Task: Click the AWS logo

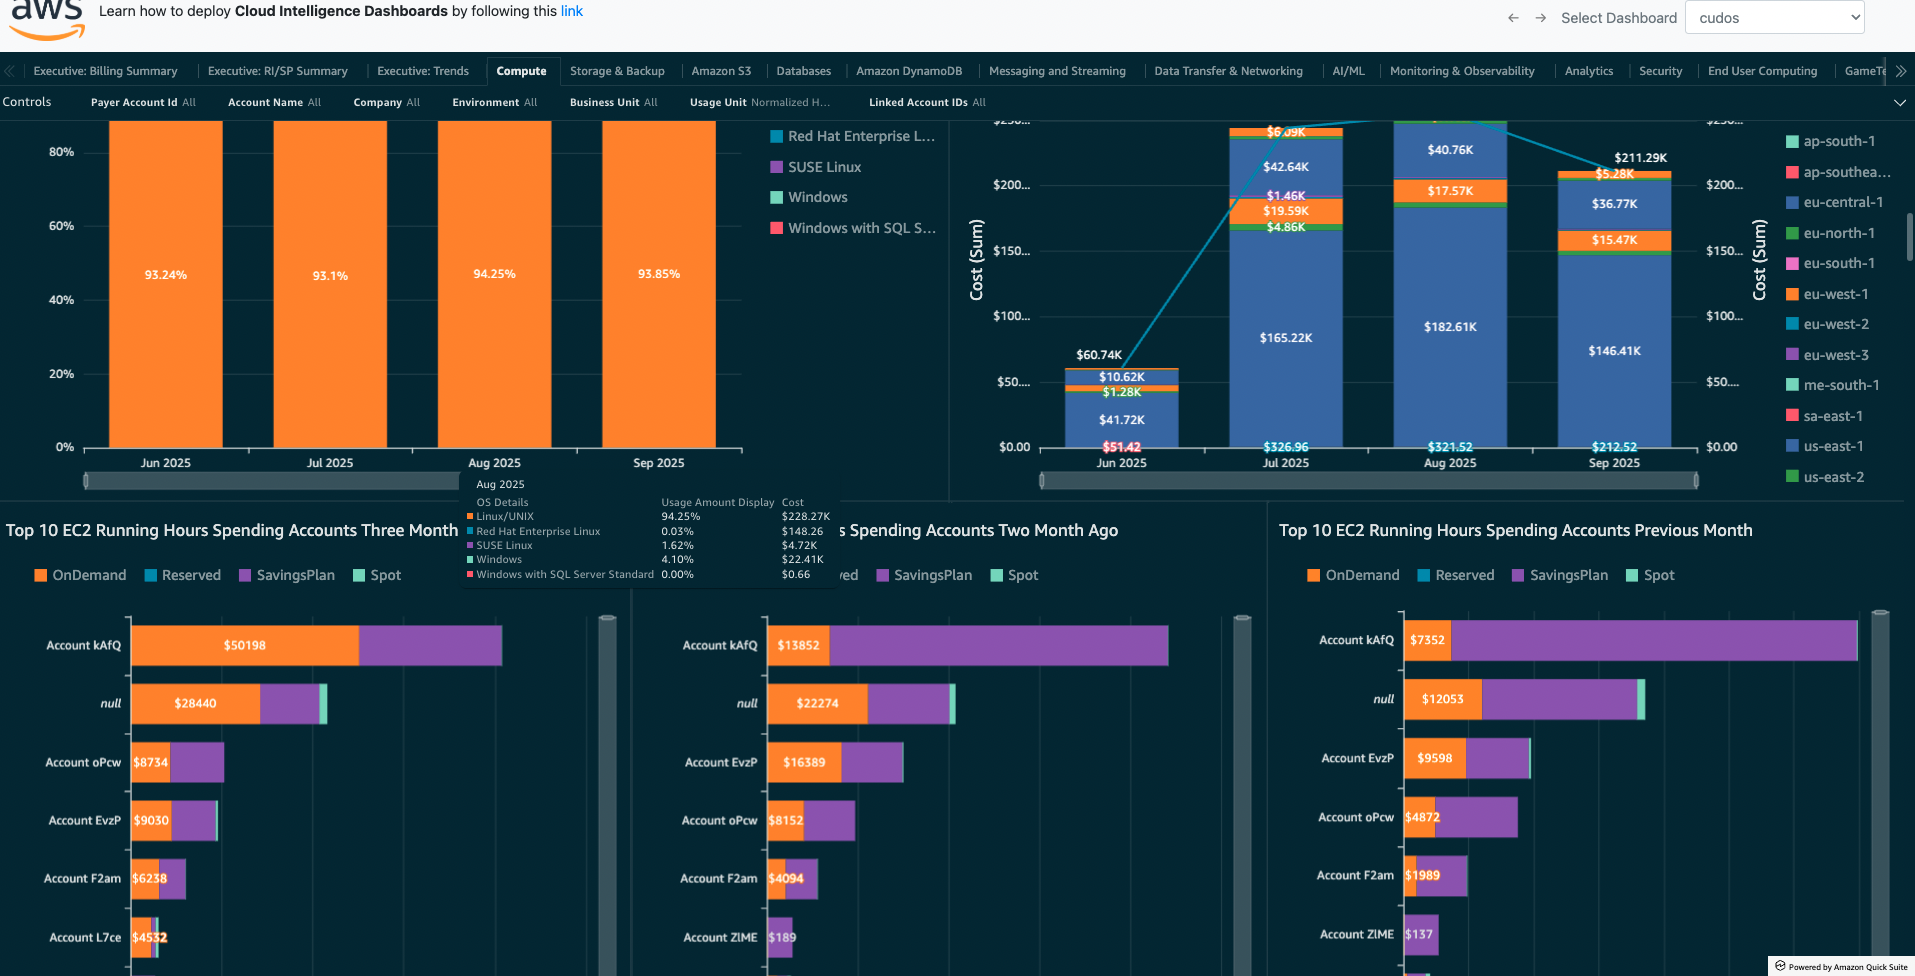Action: tap(47, 18)
